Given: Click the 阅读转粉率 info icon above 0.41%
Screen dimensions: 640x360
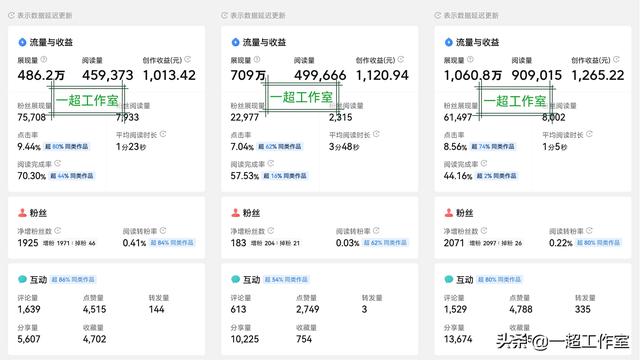Looking at the screenshot, I should [163, 230].
